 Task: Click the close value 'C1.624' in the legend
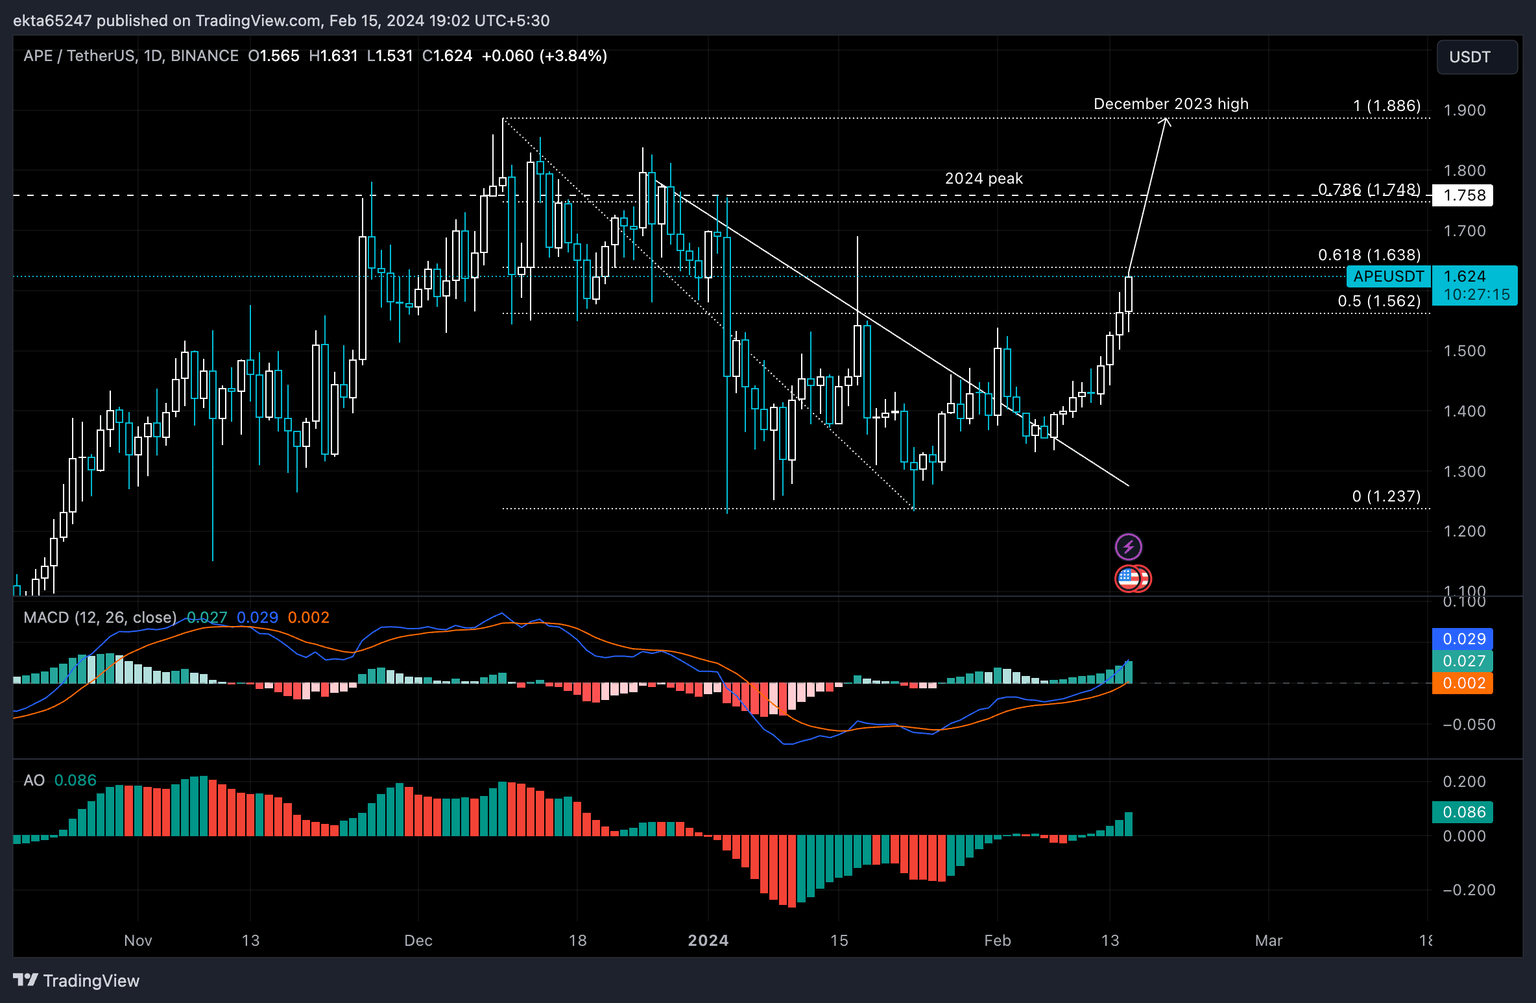(x=447, y=56)
